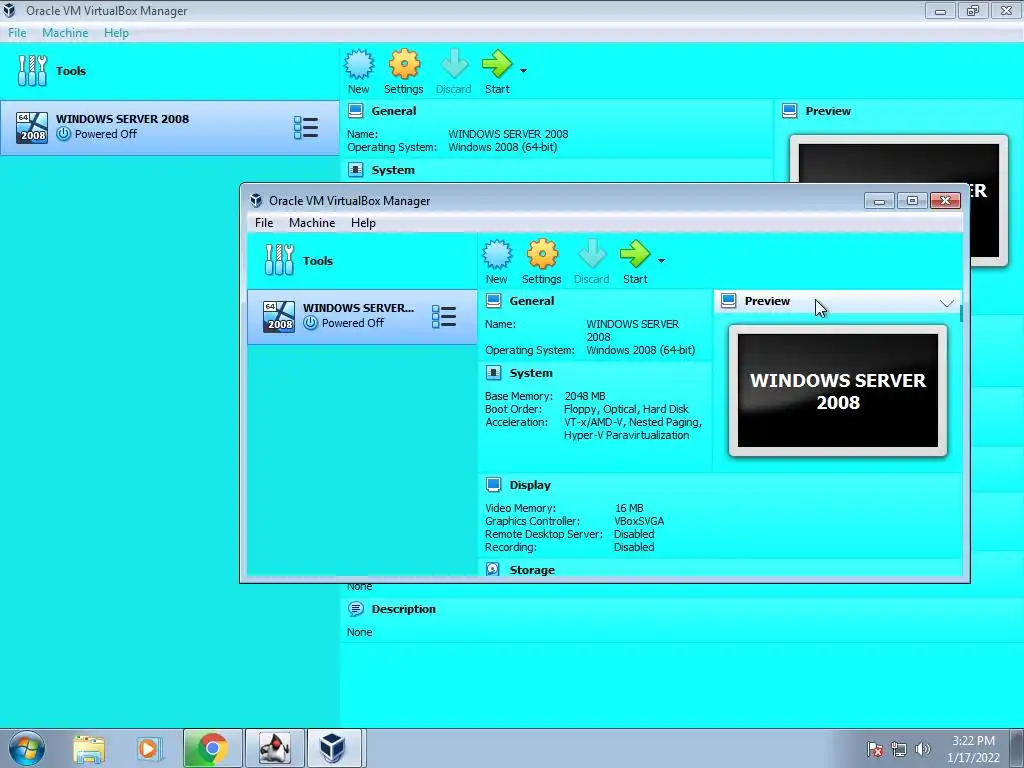1024x768 pixels.
Task: Select Tools item in front window sidebar
Action: (362, 261)
